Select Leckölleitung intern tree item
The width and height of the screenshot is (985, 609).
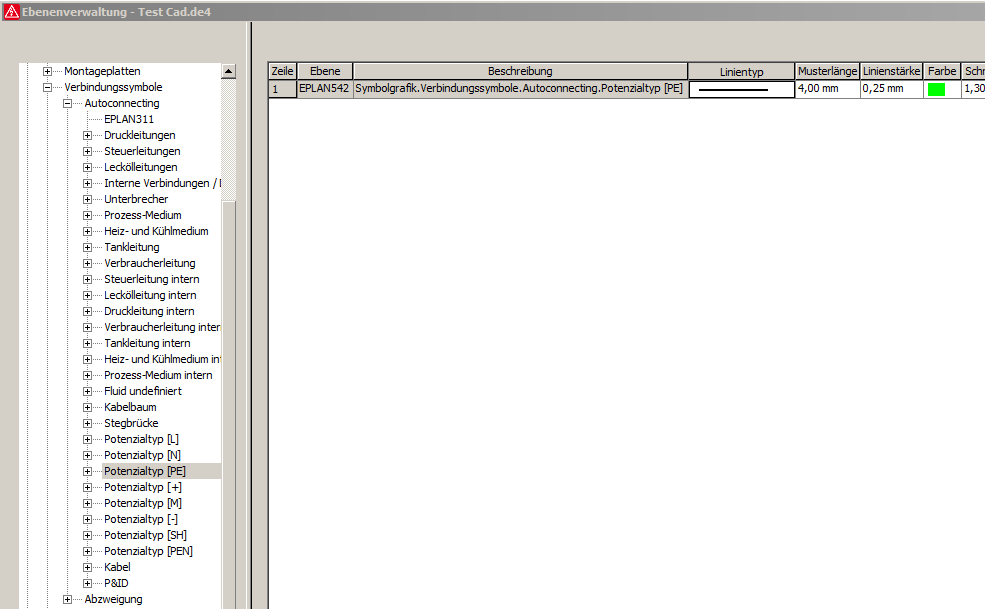(x=150, y=295)
